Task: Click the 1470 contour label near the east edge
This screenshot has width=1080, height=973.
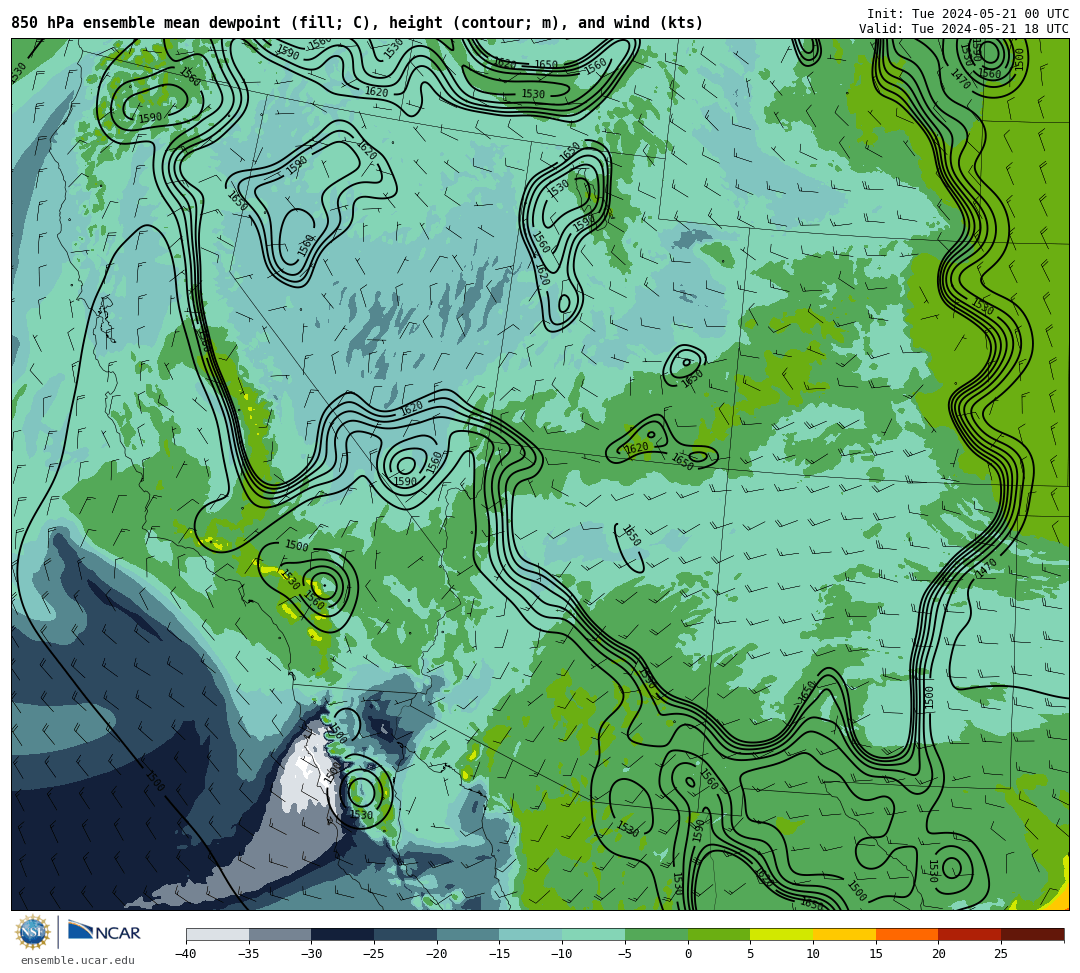Action: [986, 567]
